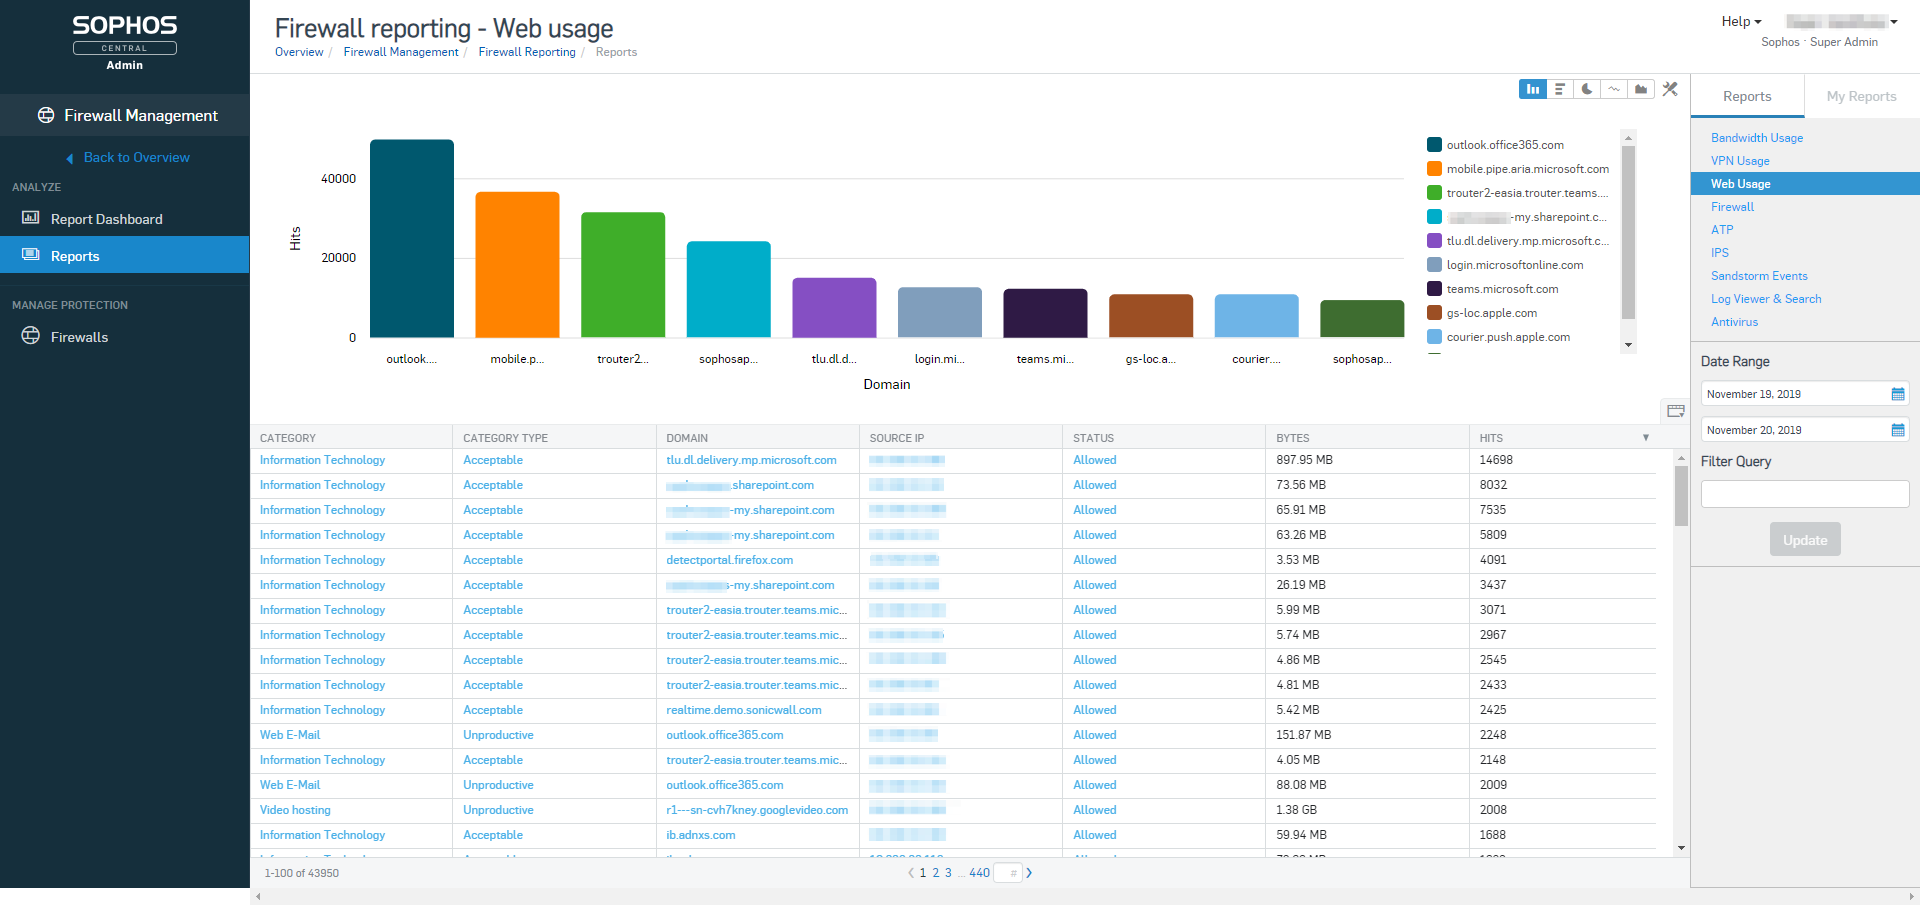Toggle teams.microsoft.com legend swatch
This screenshot has width=1920, height=905.
pos(1434,289)
